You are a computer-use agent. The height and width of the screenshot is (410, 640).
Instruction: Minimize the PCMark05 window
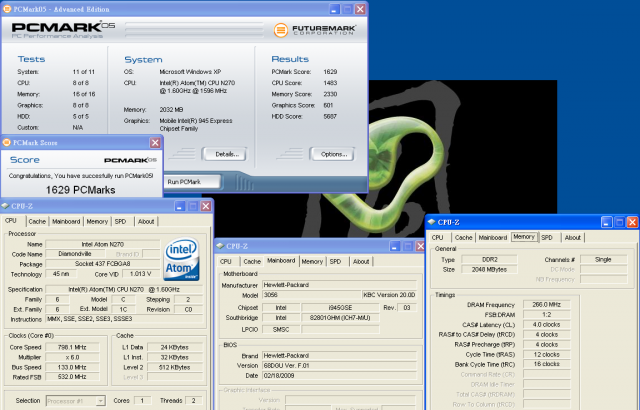click(334, 9)
